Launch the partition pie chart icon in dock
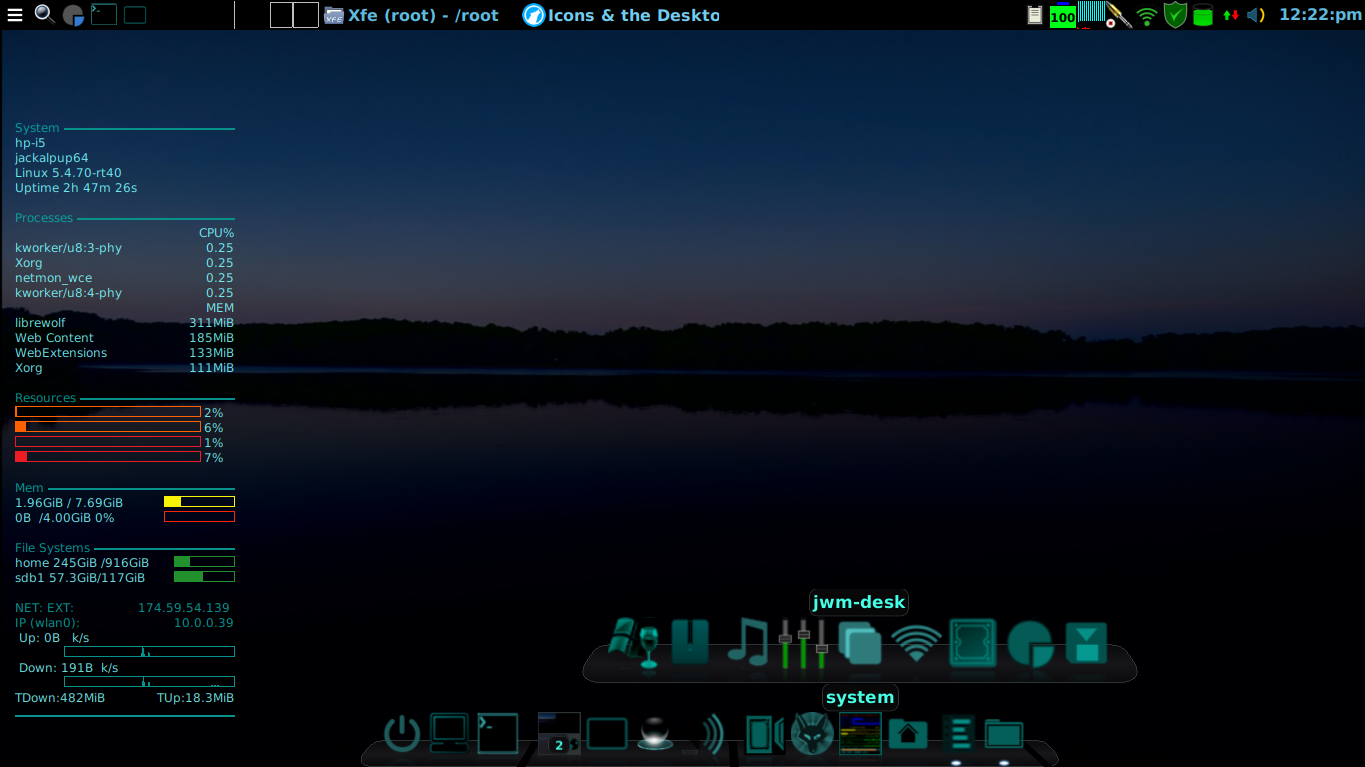Image resolution: width=1365 pixels, height=767 pixels. 1029,644
